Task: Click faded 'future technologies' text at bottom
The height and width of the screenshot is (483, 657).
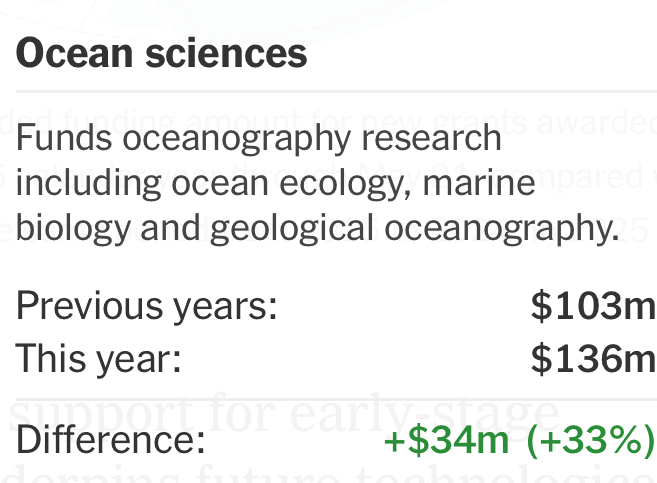Action: 424,473
